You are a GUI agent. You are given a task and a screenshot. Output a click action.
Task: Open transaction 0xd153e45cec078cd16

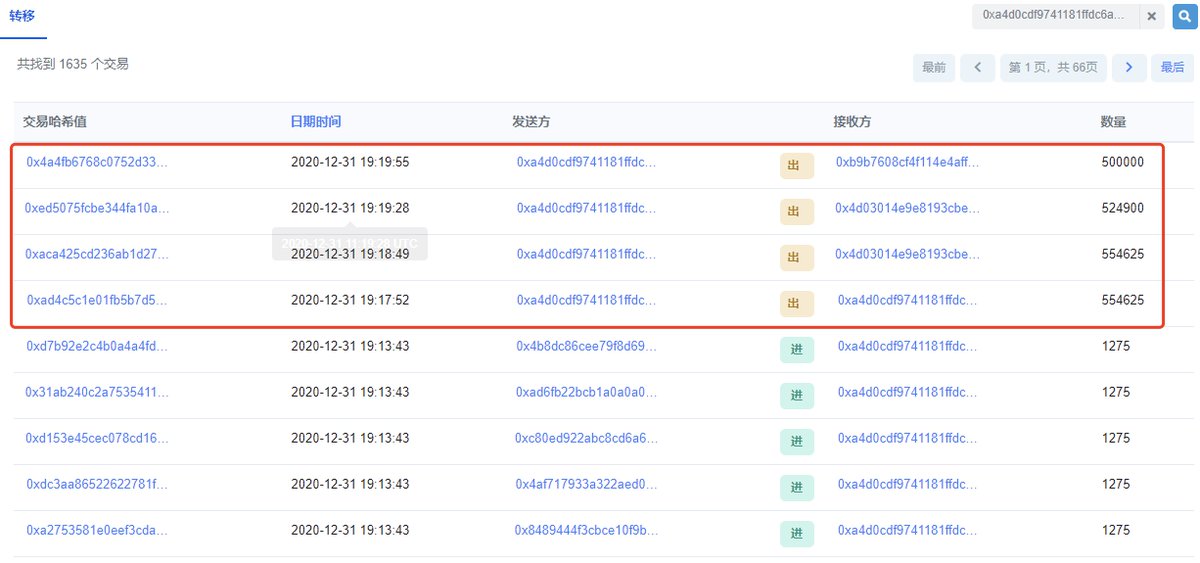98,438
